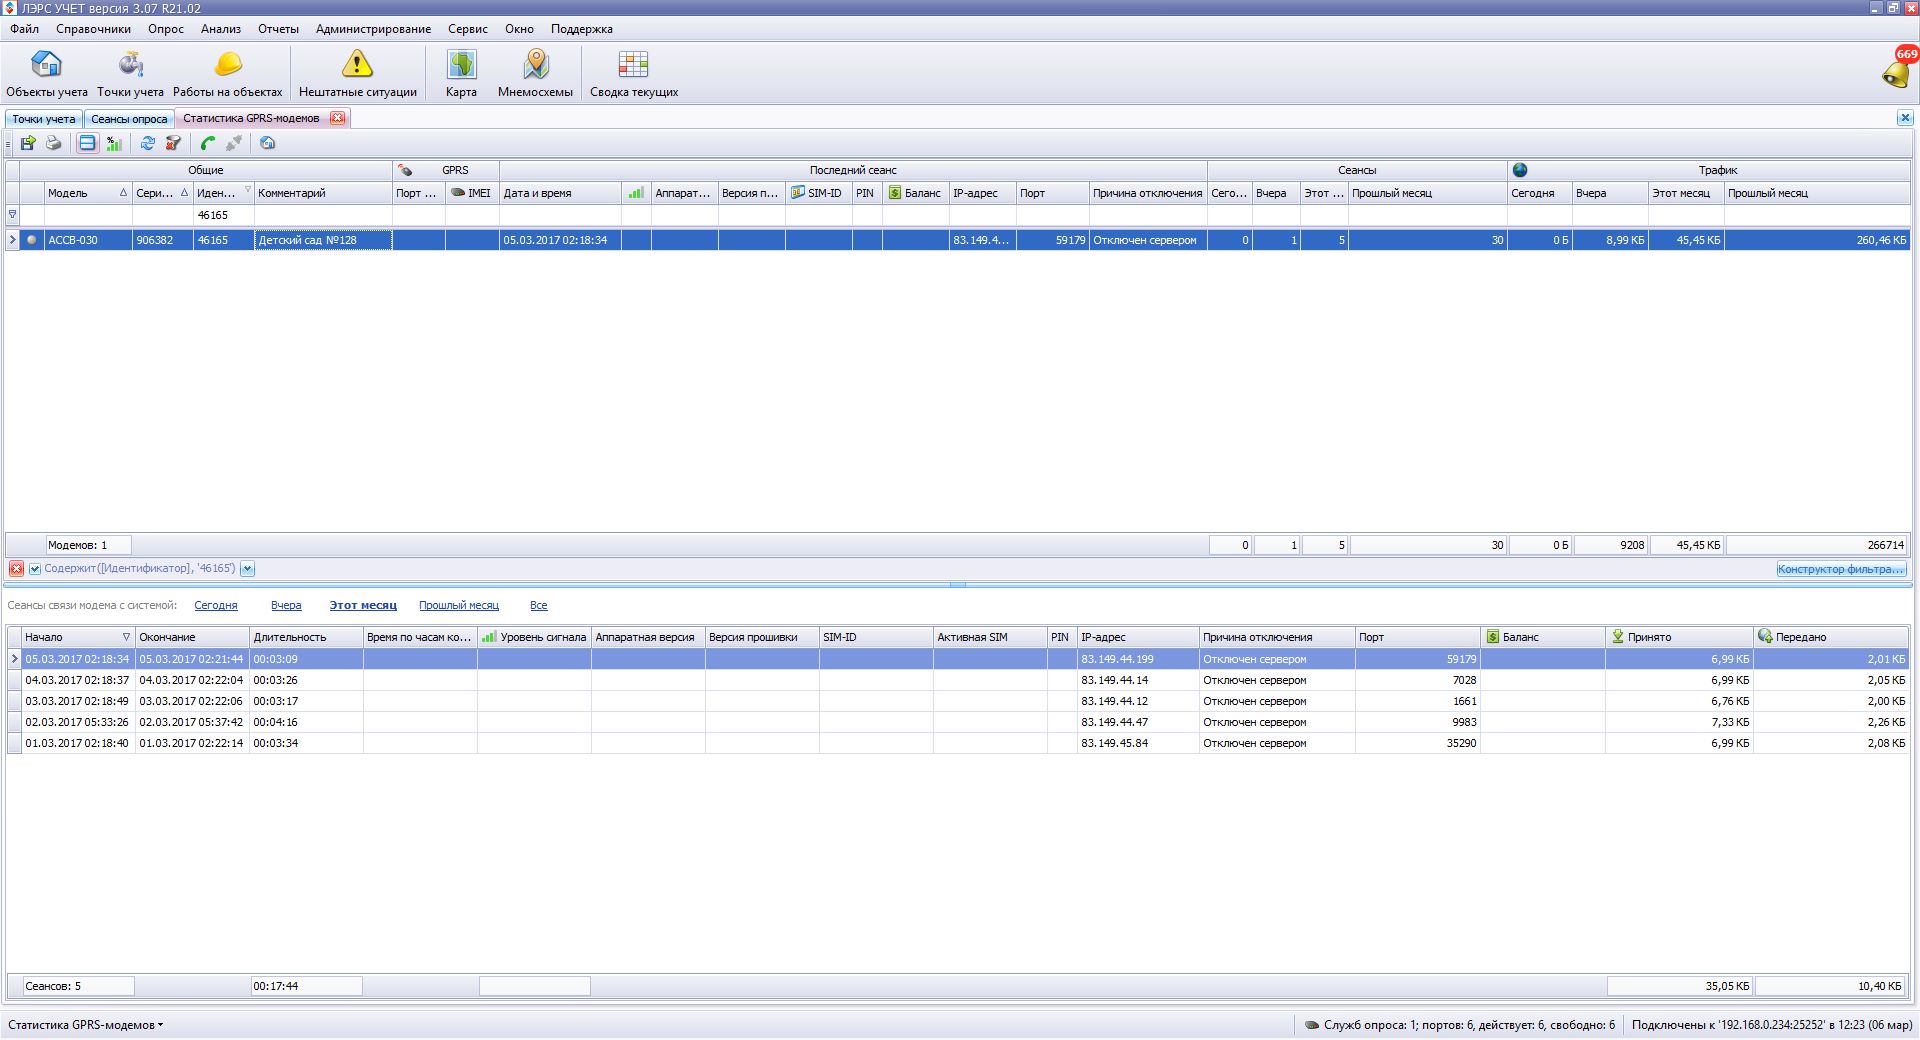Screen dimensions: 1920x1040
Task: Click the printer icon in grid toolbar
Action: (54, 143)
